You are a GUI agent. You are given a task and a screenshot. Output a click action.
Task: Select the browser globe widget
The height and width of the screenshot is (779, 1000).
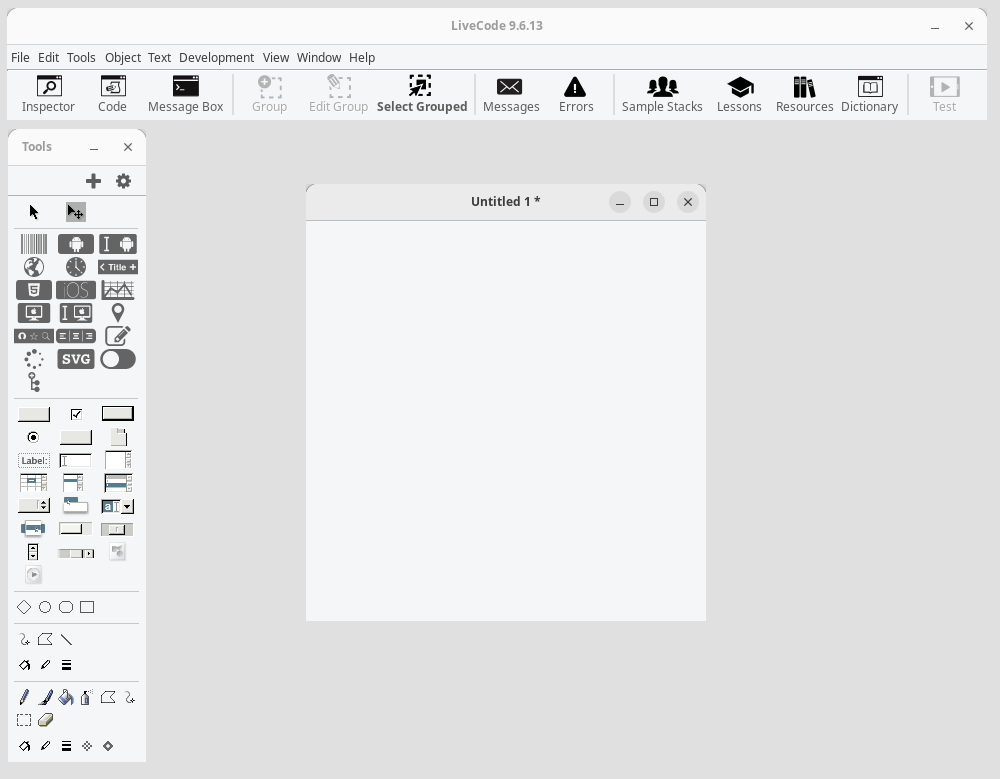[34, 267]
